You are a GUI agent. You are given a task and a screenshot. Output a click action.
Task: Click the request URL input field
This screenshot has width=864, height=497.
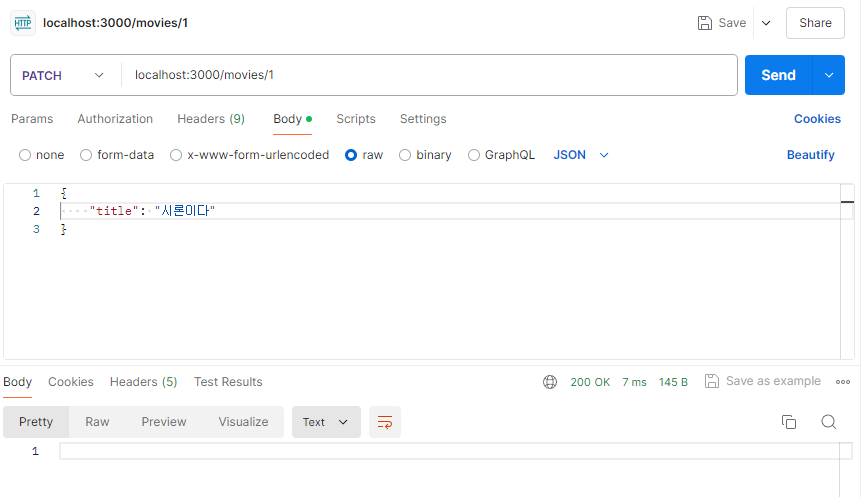point(430,75)
